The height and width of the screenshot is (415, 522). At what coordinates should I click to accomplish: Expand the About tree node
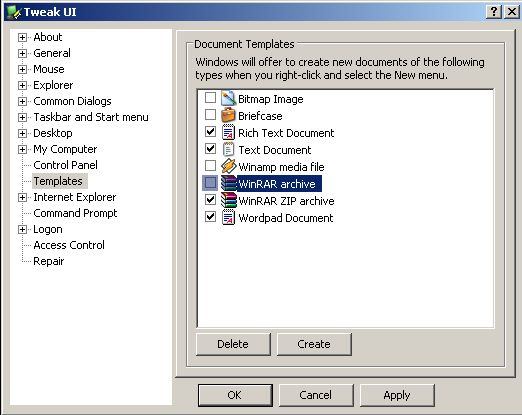[x=22, y=37]
